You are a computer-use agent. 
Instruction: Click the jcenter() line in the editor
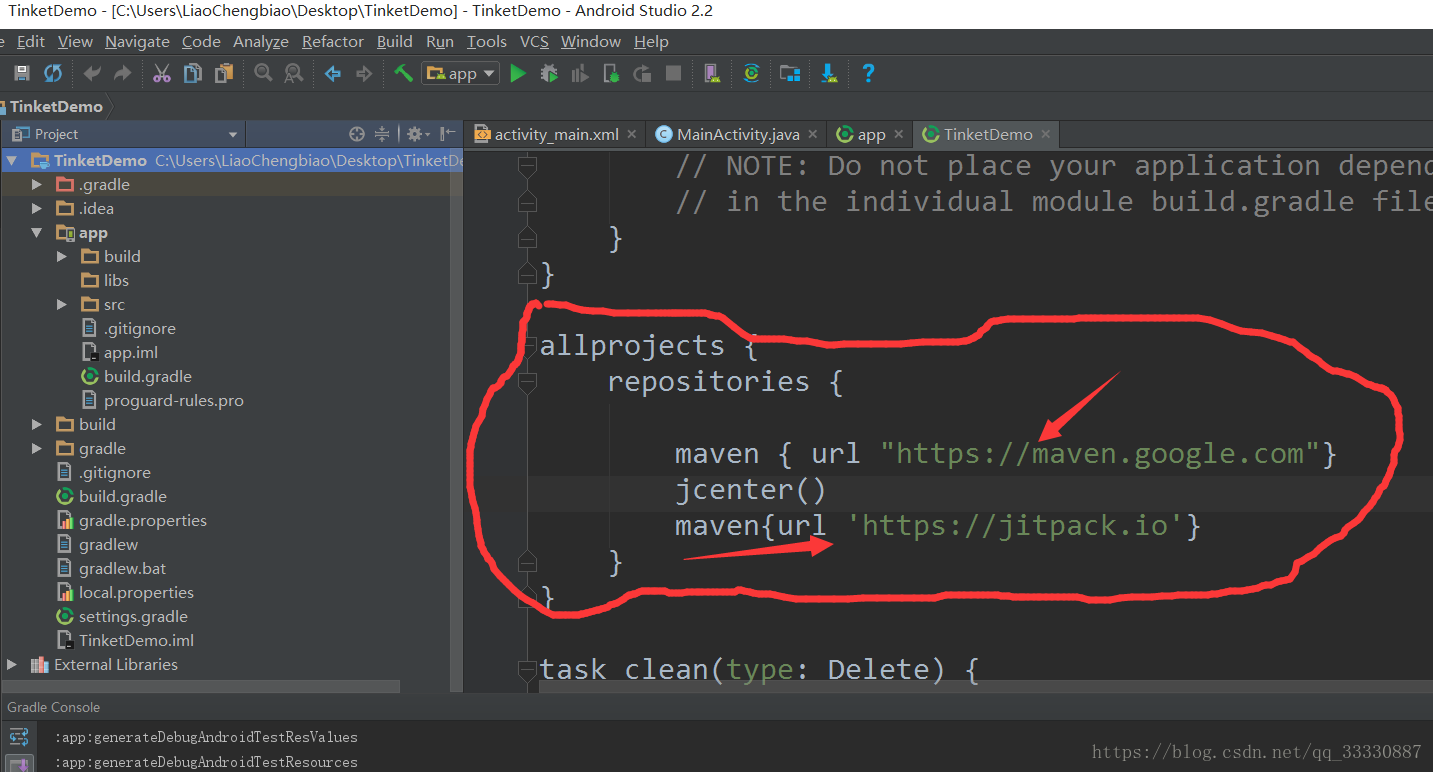click(x=751, y=490)
